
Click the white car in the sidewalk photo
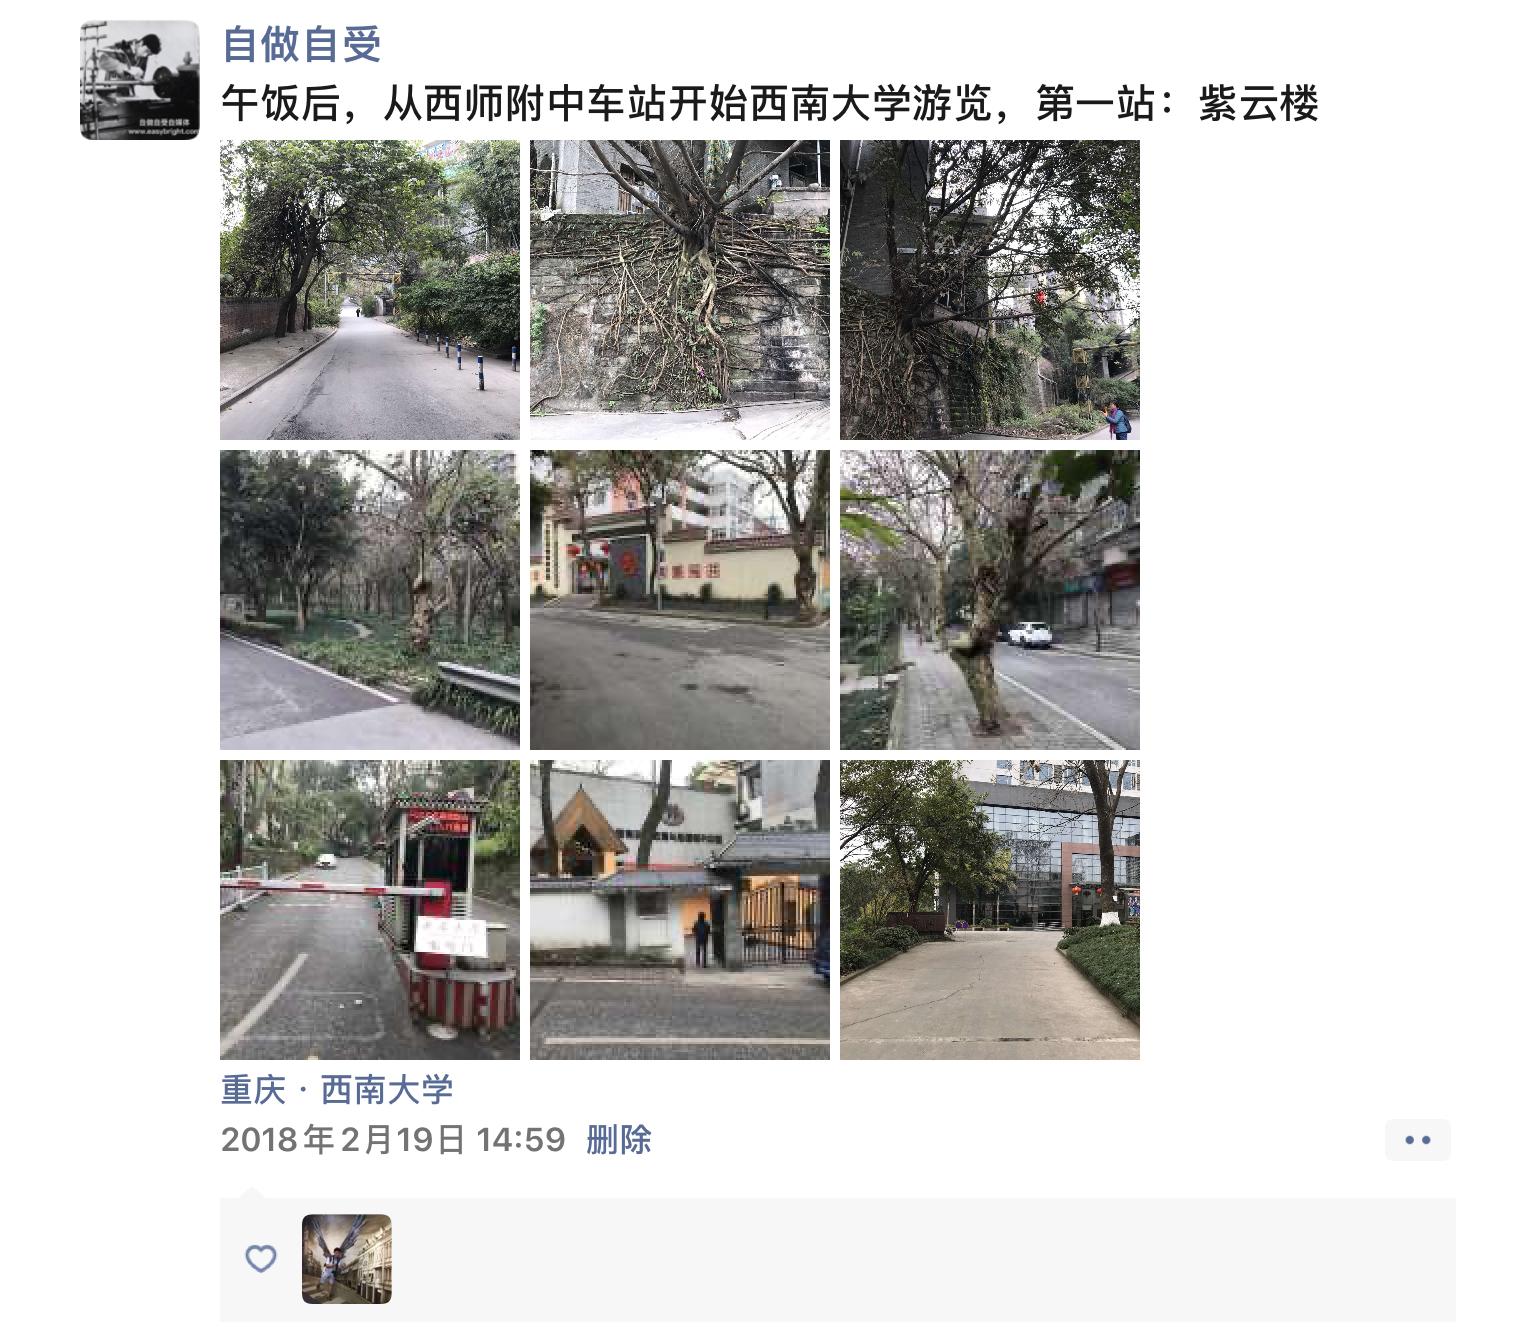pos(1028,634)
